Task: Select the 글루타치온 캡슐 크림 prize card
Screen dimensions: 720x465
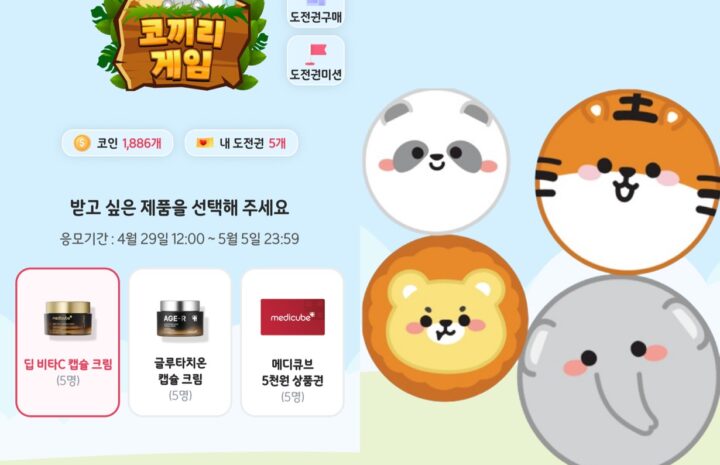Action: [x=180, y=342]
